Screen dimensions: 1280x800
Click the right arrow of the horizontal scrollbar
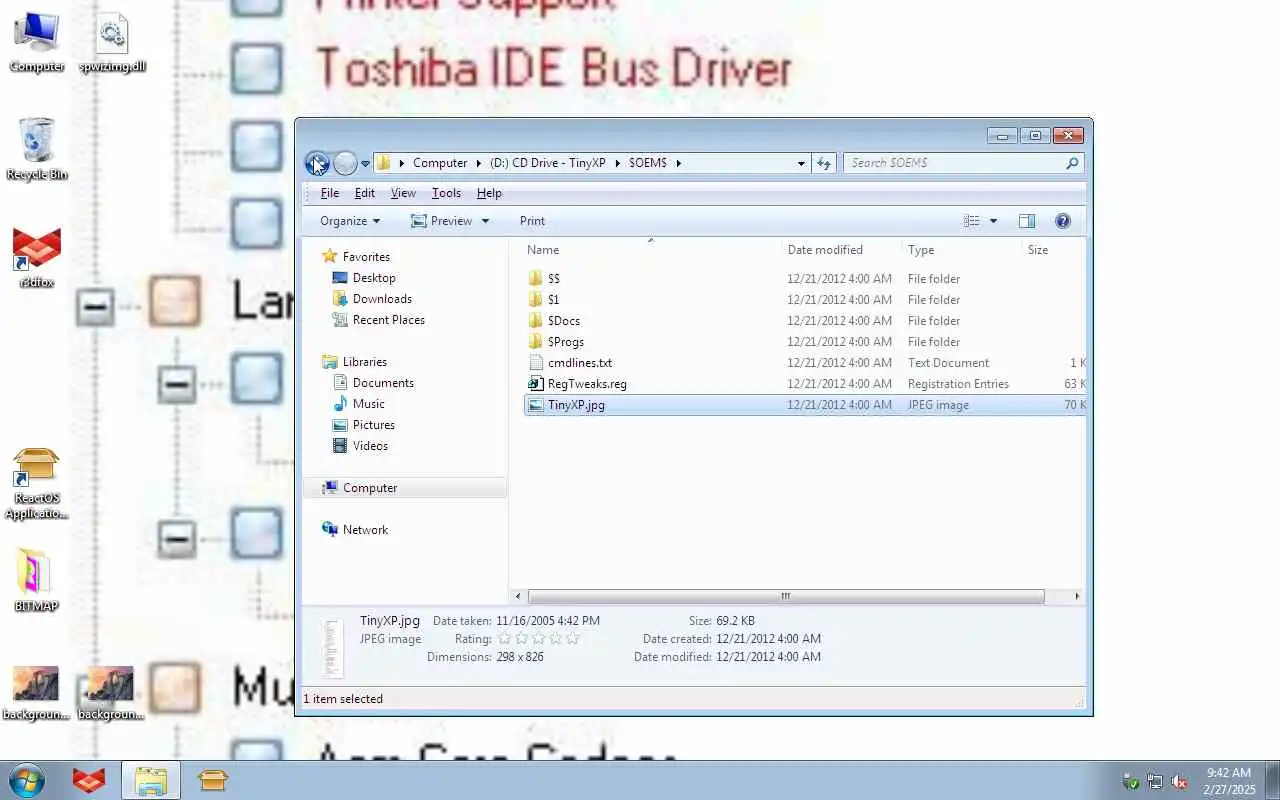(x=1076, y=596)
